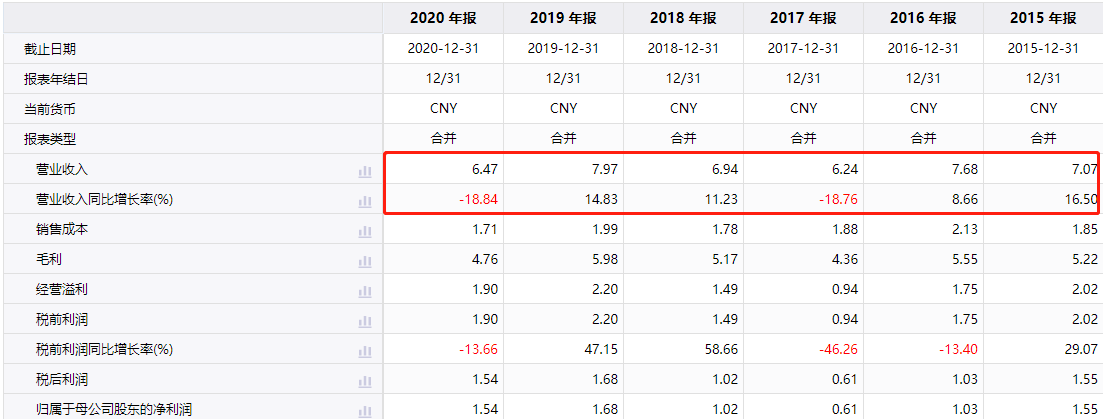
Task: Select 经营溢利 value 1.49 for 2018
Action: (725, 290)
